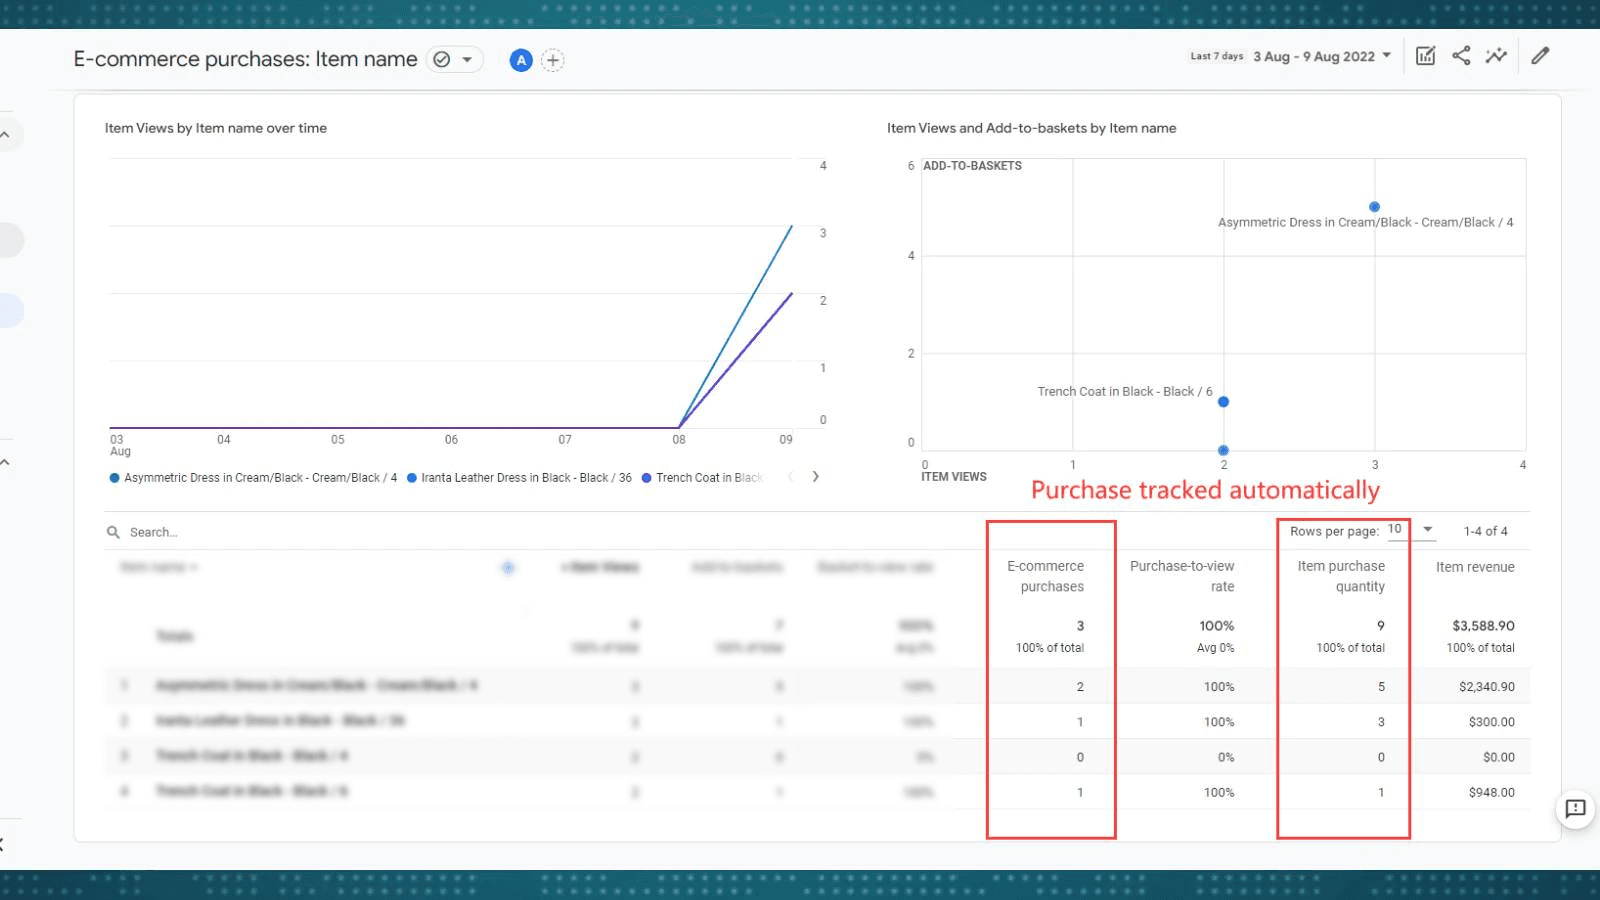Select the Item revenue column header
Screen dimensions: 1600x900
click(1475, 566)
